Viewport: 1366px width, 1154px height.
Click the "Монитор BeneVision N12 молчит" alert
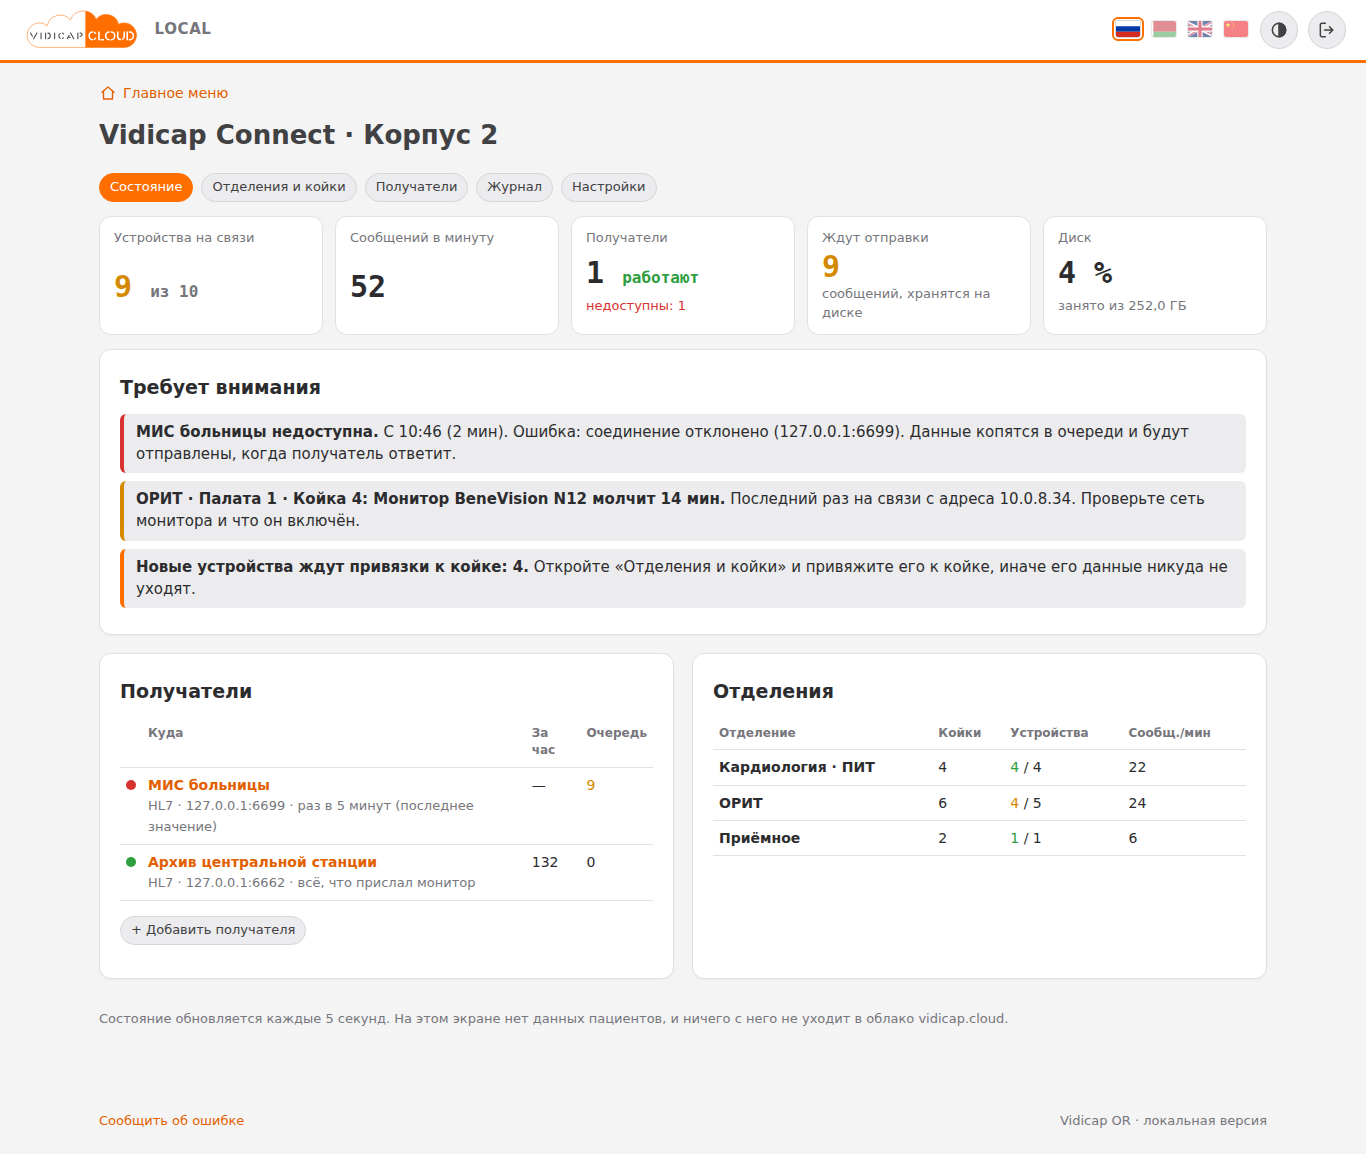click(x=683, y=510)
